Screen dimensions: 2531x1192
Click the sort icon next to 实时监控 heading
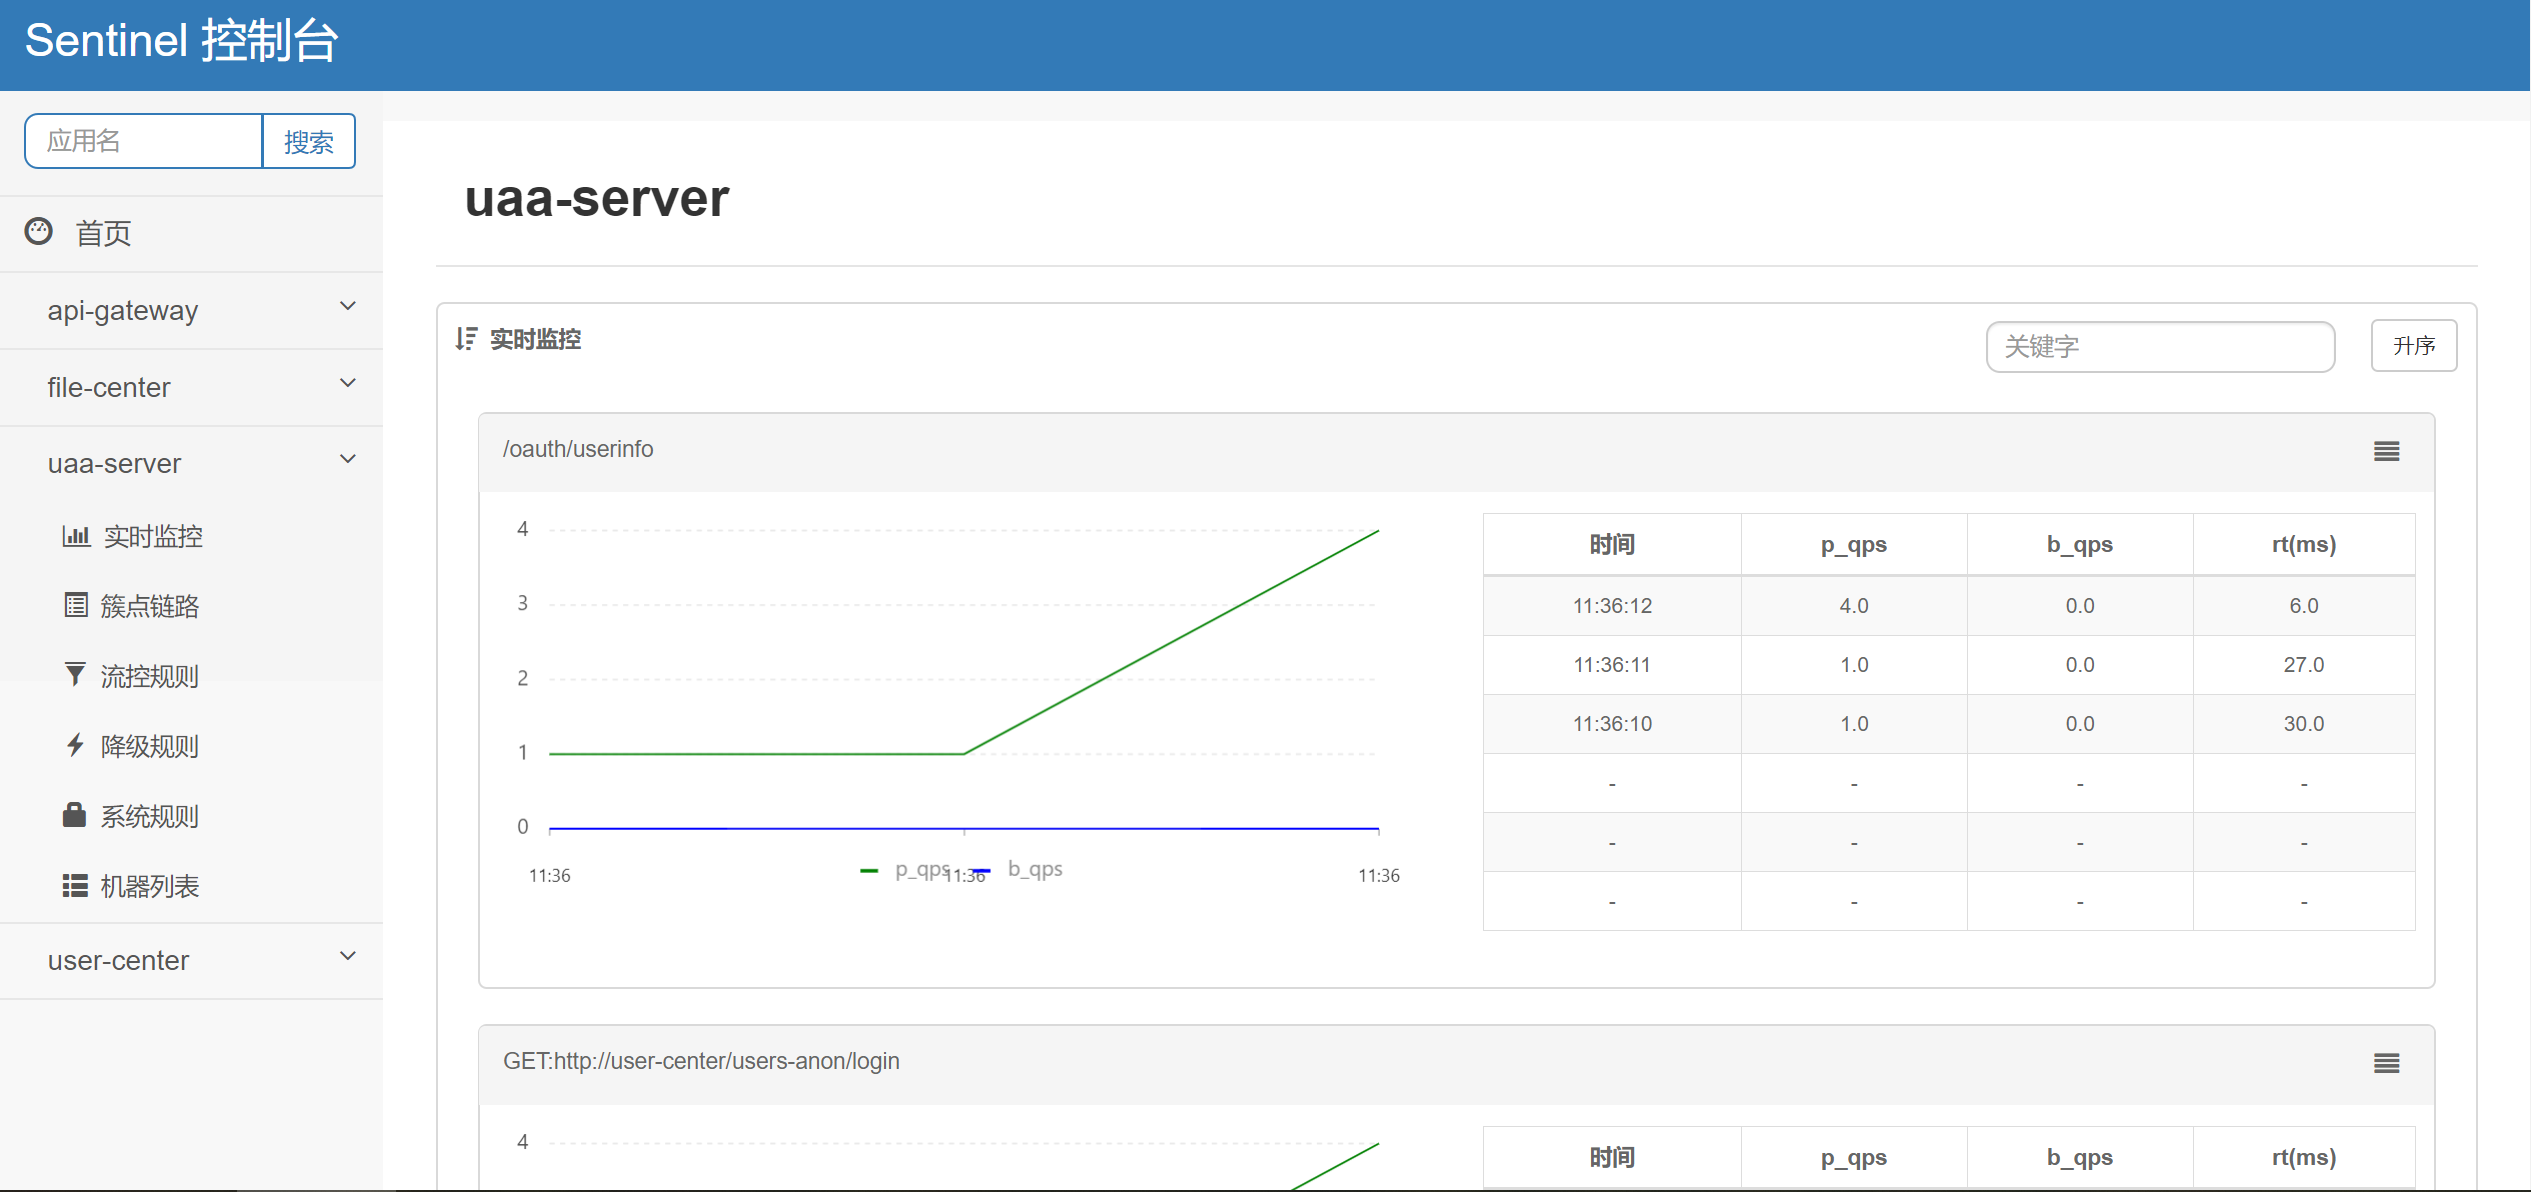click(466, 339)
